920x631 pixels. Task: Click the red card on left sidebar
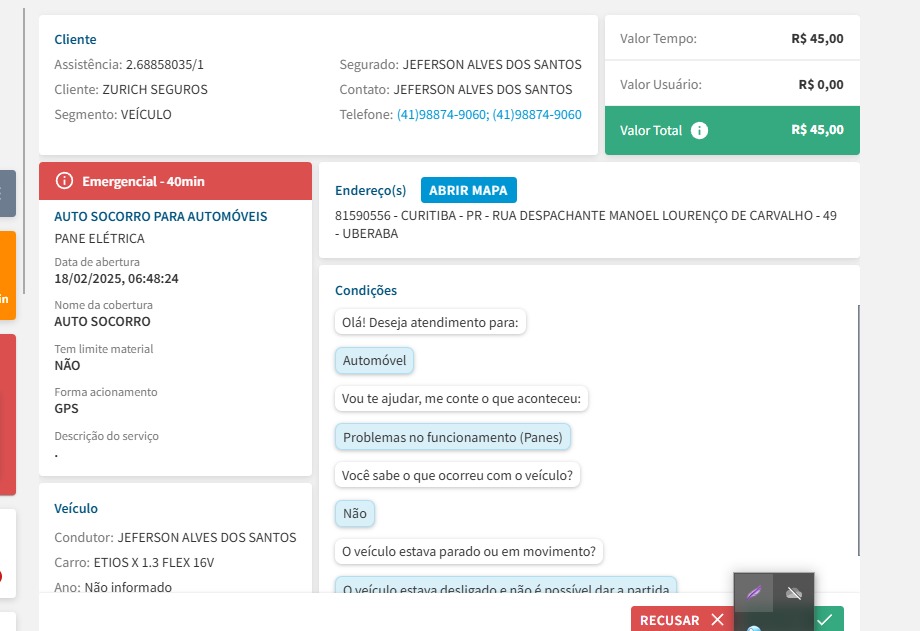point(7,414)
